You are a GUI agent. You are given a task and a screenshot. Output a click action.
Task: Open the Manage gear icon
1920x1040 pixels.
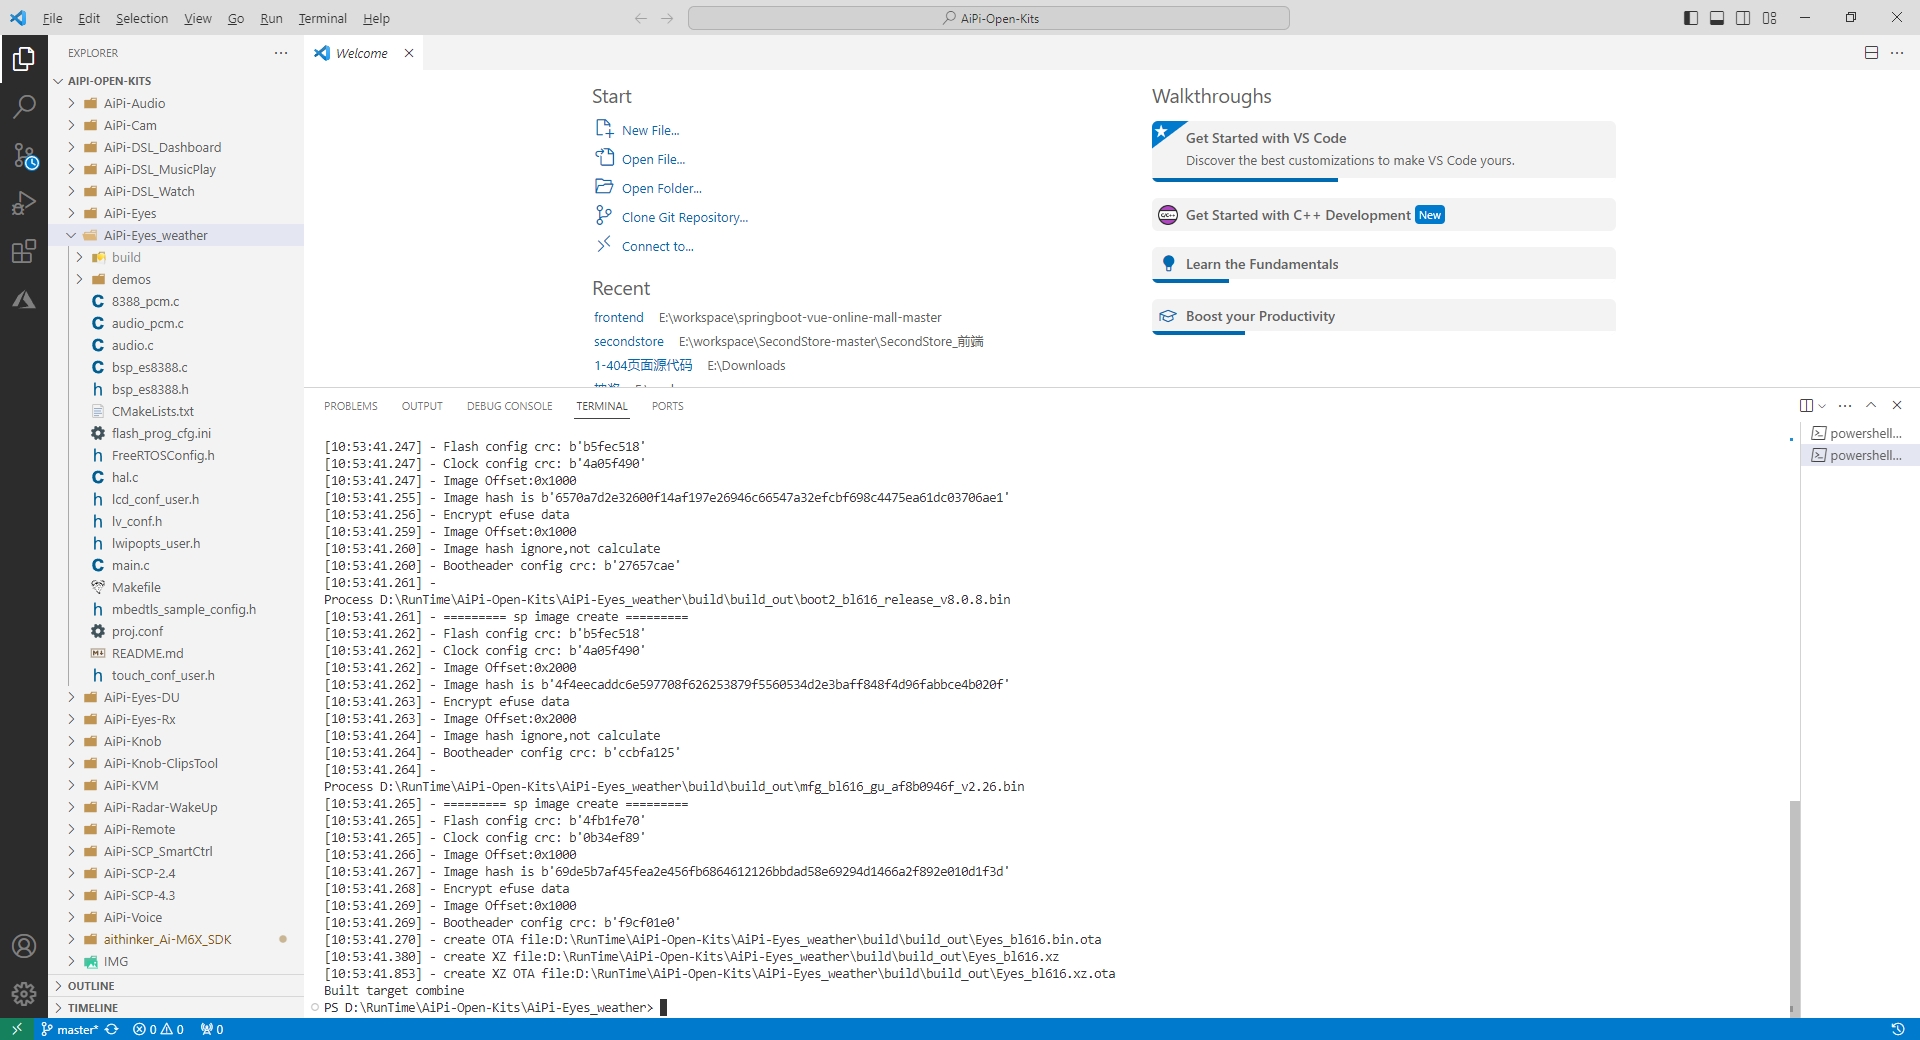click(x=24, y=994)
